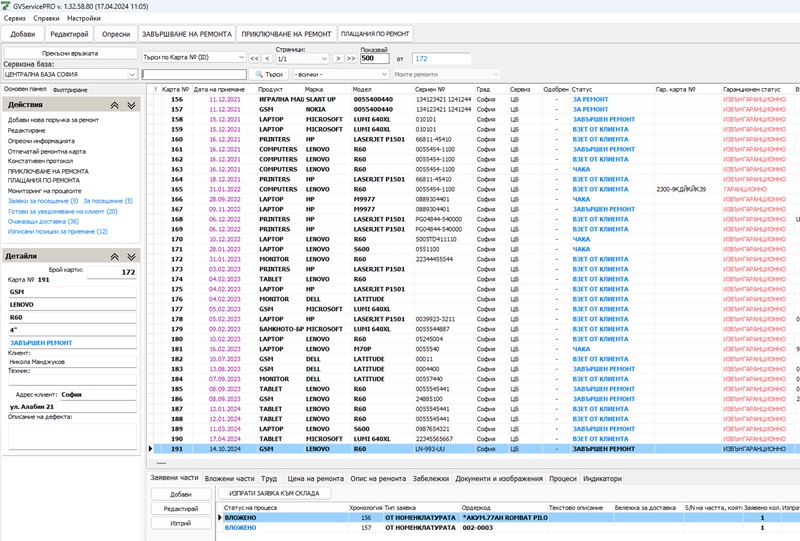The image size is (800, 541).
Task: Open Очакващи доставка (36) link
Action: pyautogui.click(x=43, y=222)
